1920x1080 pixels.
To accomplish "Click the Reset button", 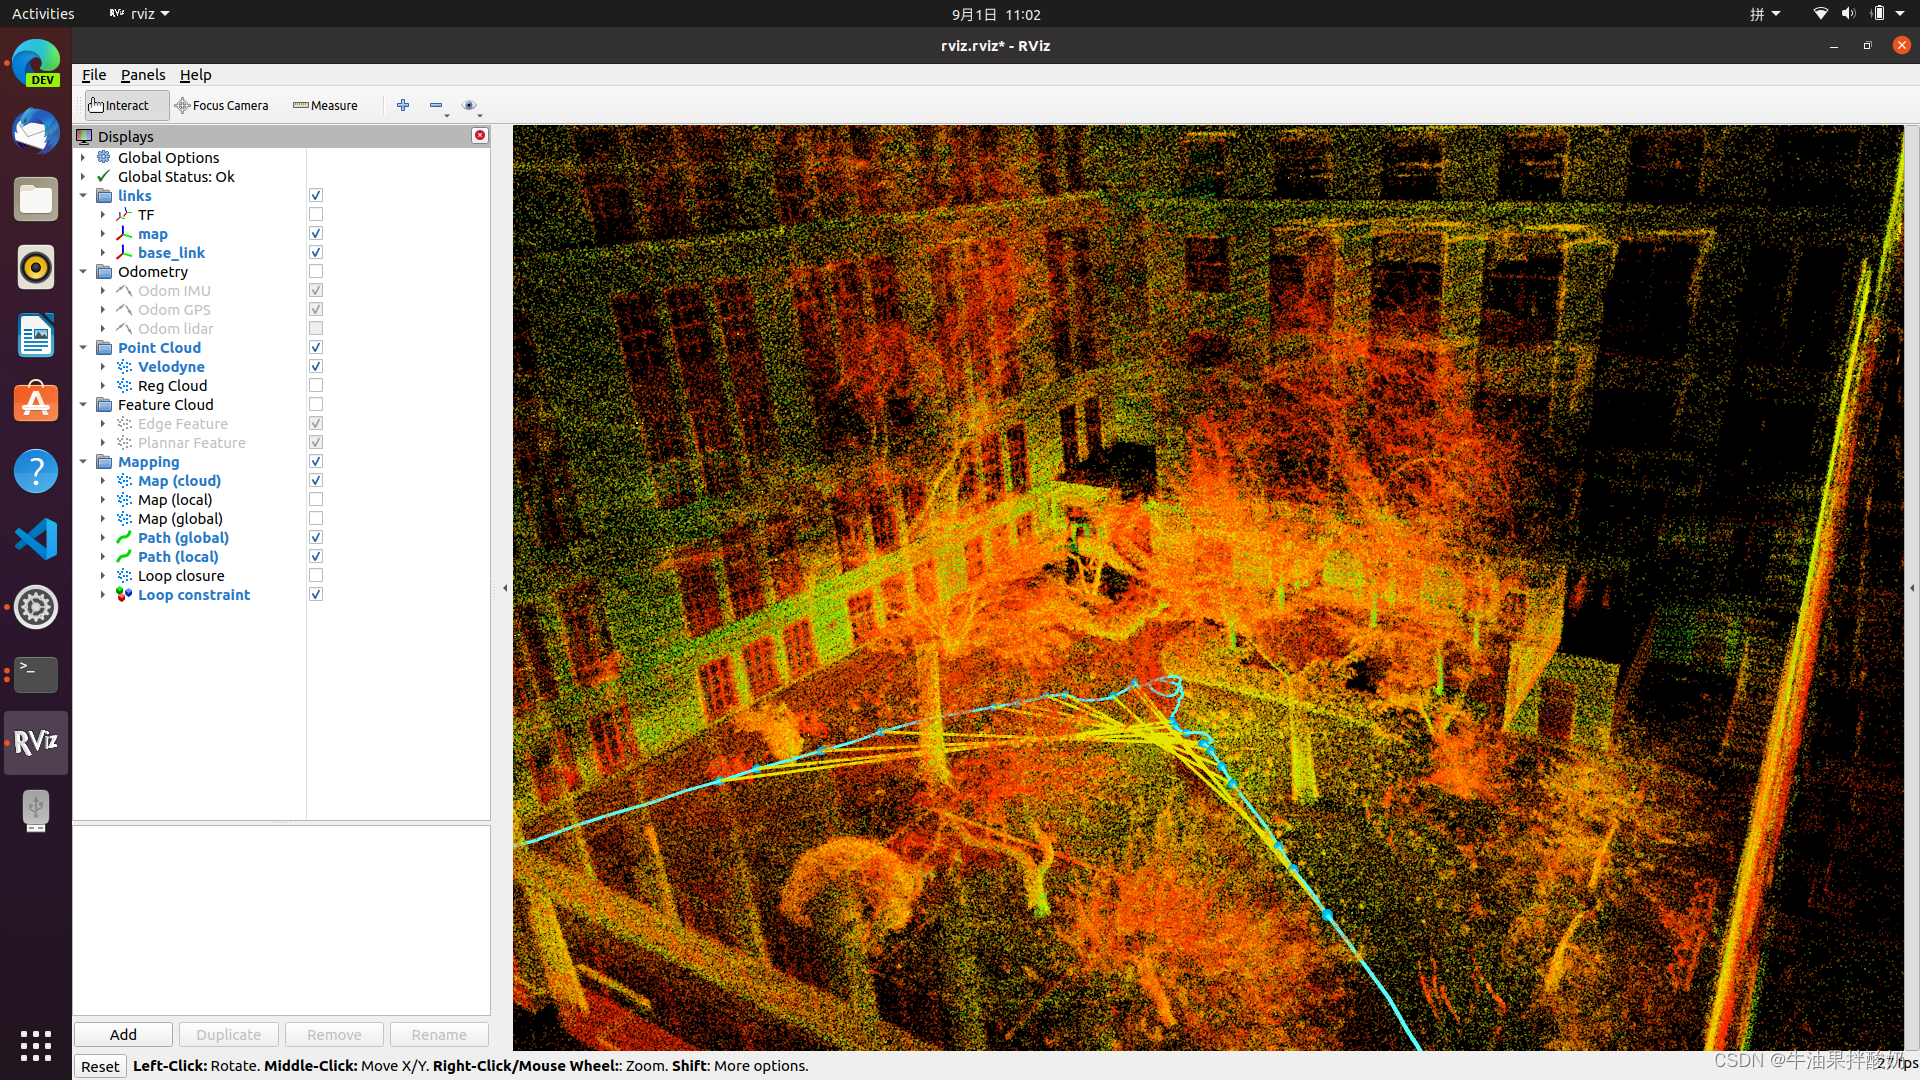I will click(100, 1066).
